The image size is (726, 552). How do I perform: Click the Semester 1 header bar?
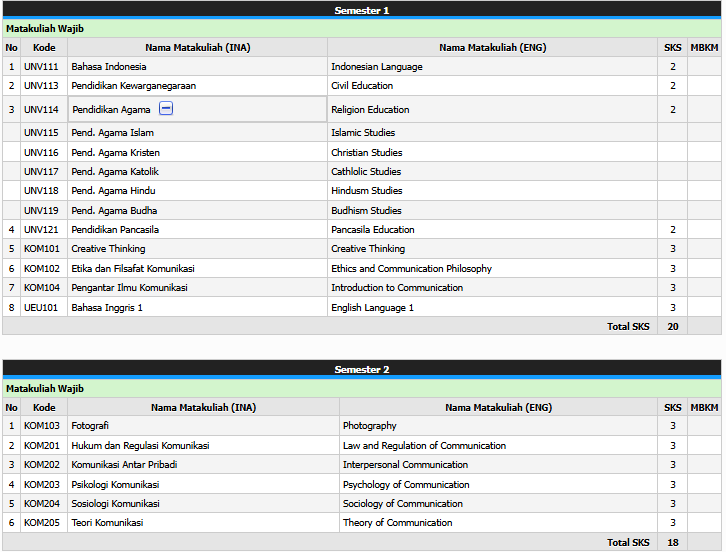pos(362,10)
